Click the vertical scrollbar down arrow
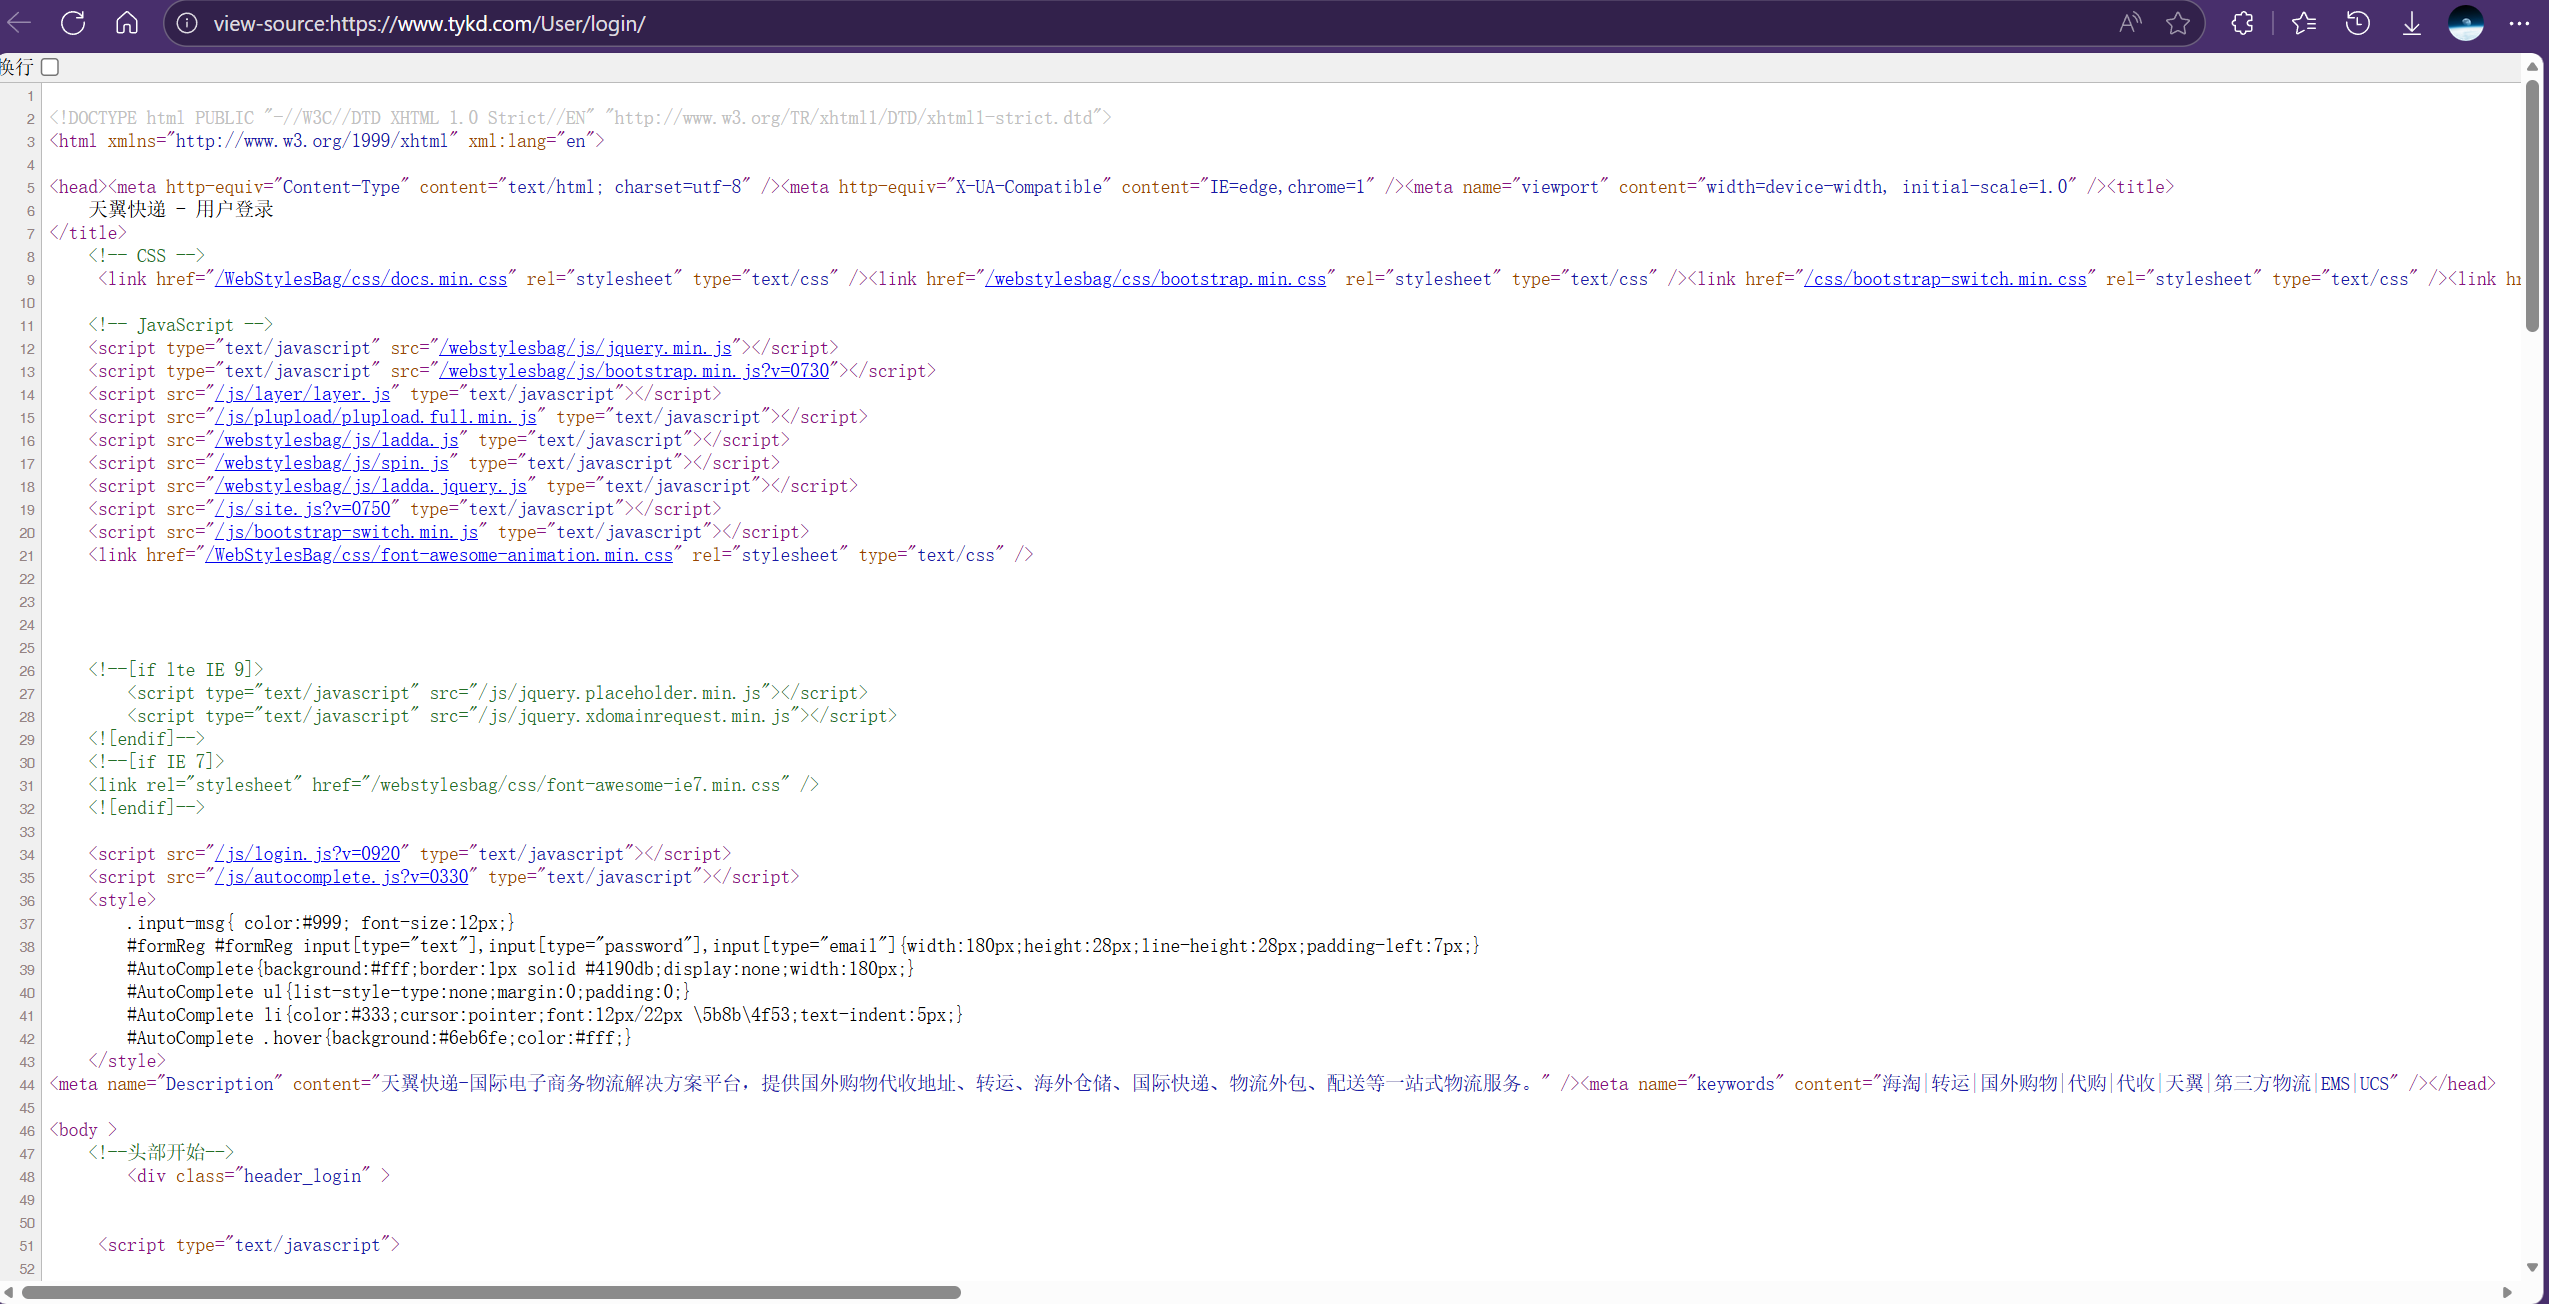This screenshot has width=2549, height=1304. point(2532,1267)
